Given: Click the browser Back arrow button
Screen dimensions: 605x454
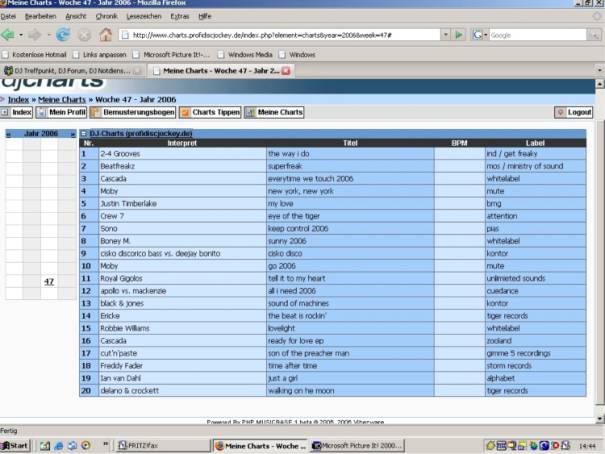Looking at the screenshot, I should [x=7, y=35].
